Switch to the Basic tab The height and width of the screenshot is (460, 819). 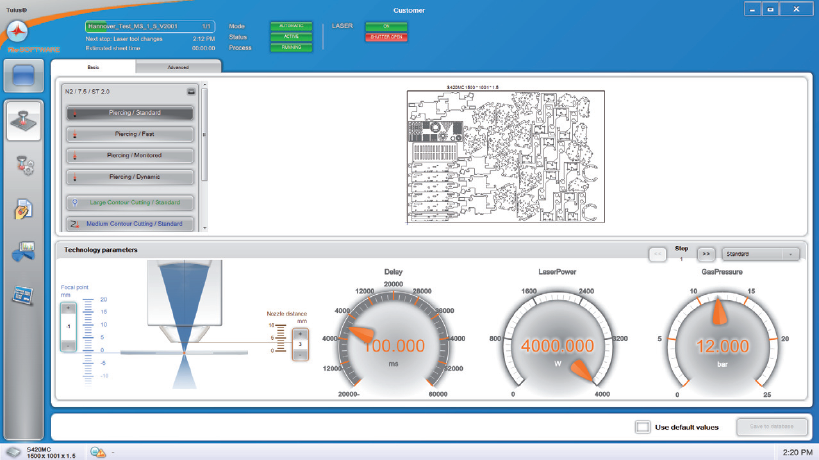click(x=93, y=67)
